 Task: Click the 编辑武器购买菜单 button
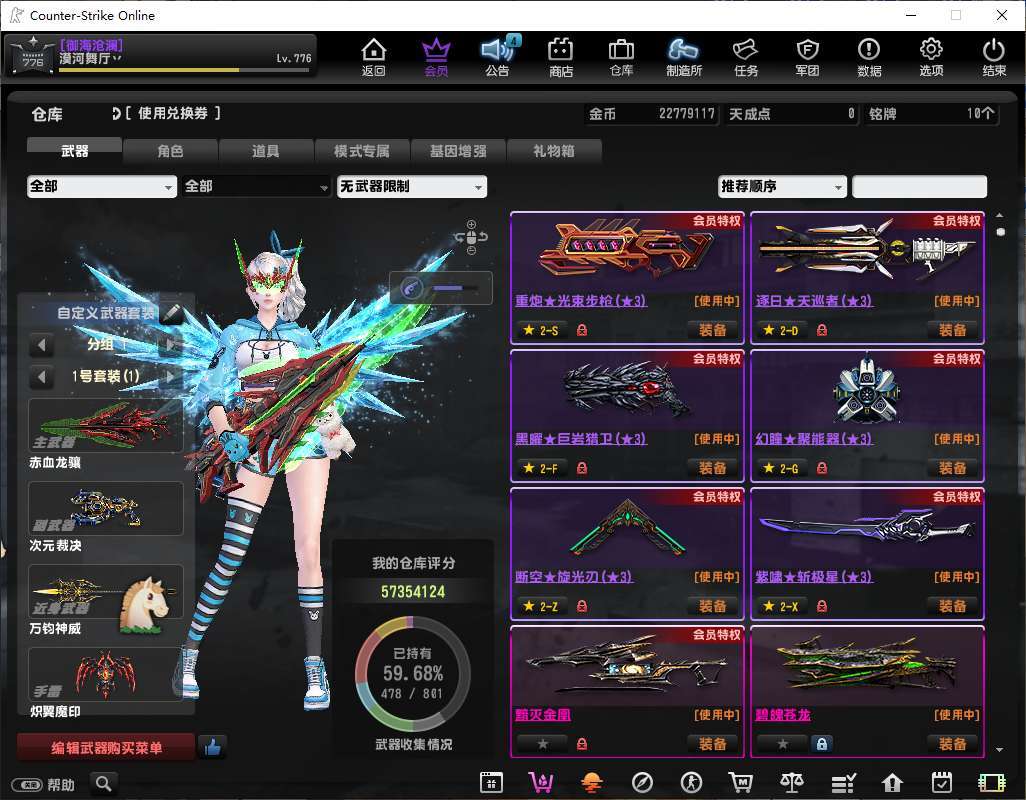[106, 747]
